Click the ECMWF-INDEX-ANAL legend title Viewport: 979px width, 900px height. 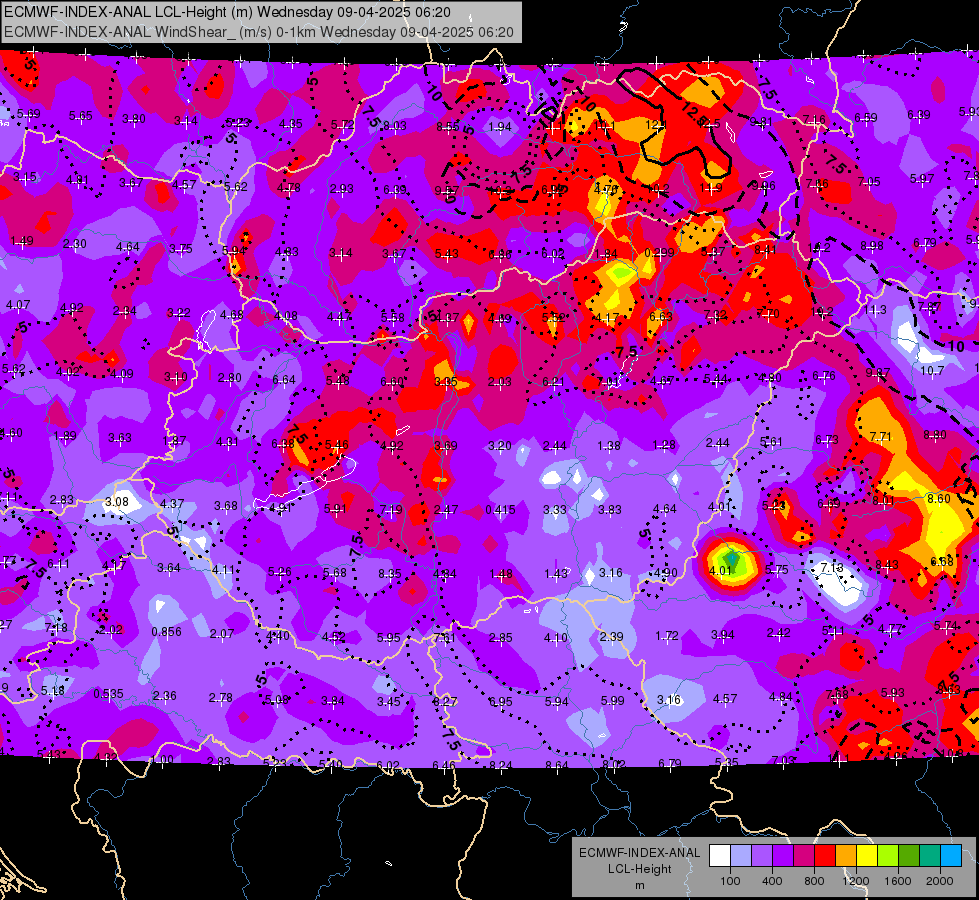tap(639, 853)
